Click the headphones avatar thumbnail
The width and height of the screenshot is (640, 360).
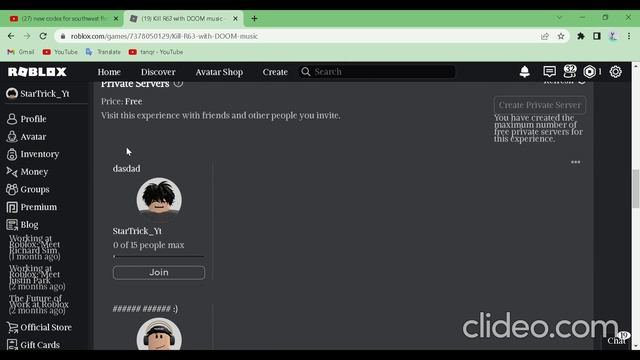click(x=159, y=334)
